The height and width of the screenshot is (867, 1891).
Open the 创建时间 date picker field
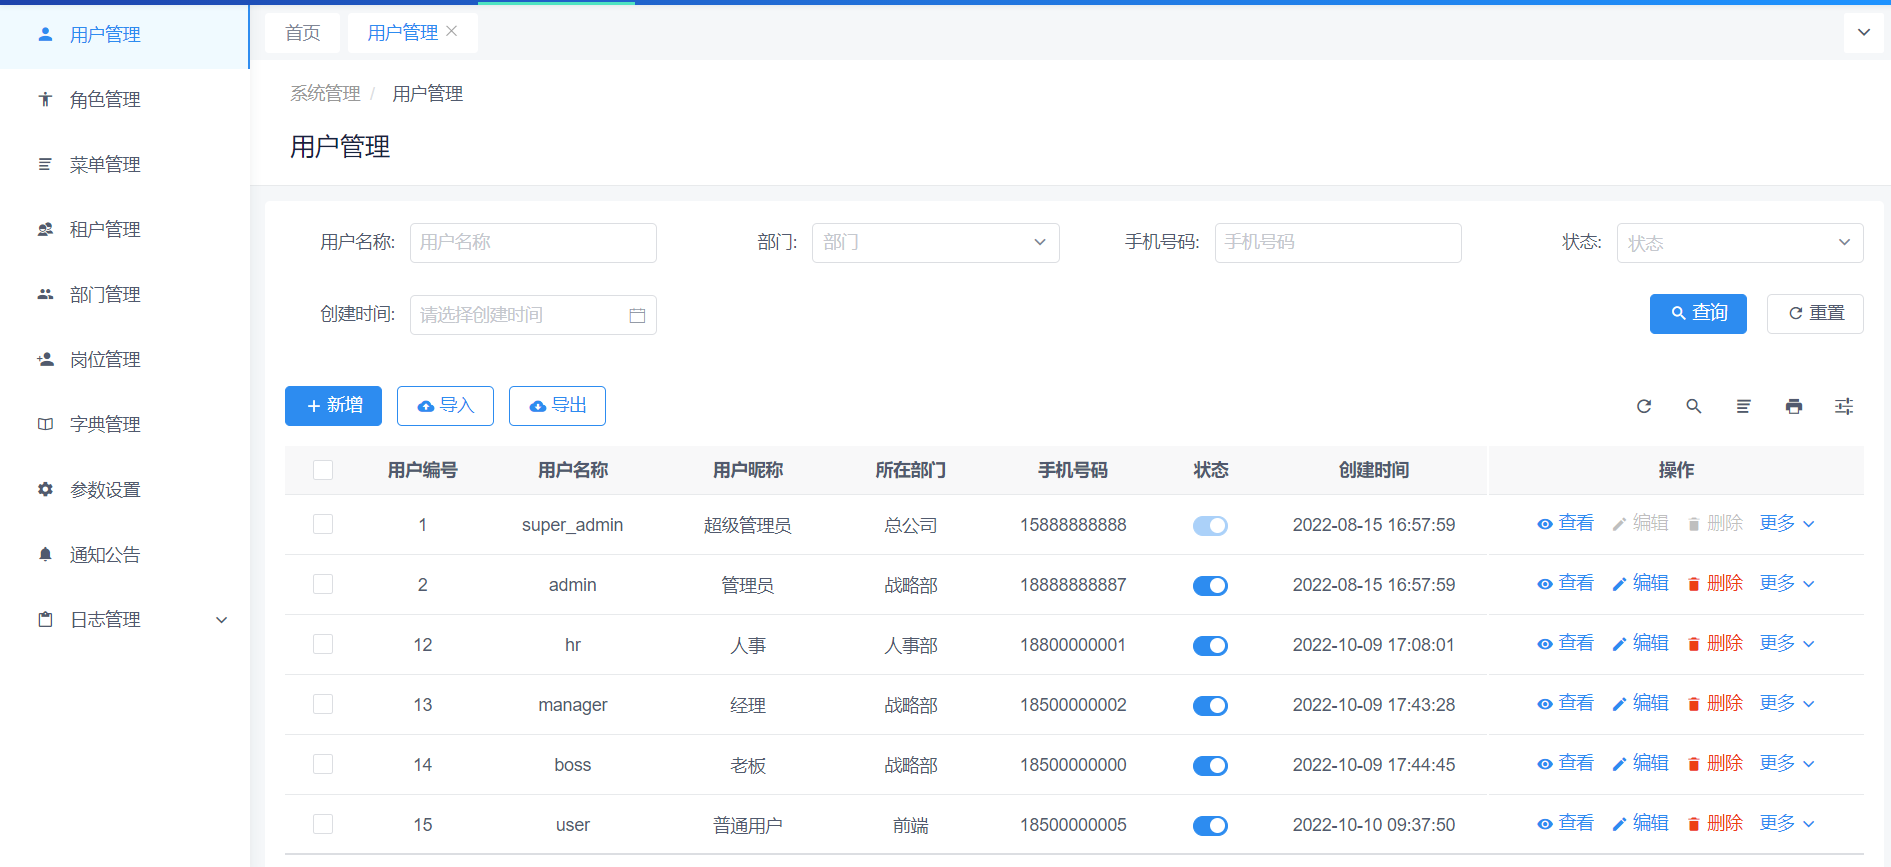coord(533,315)
